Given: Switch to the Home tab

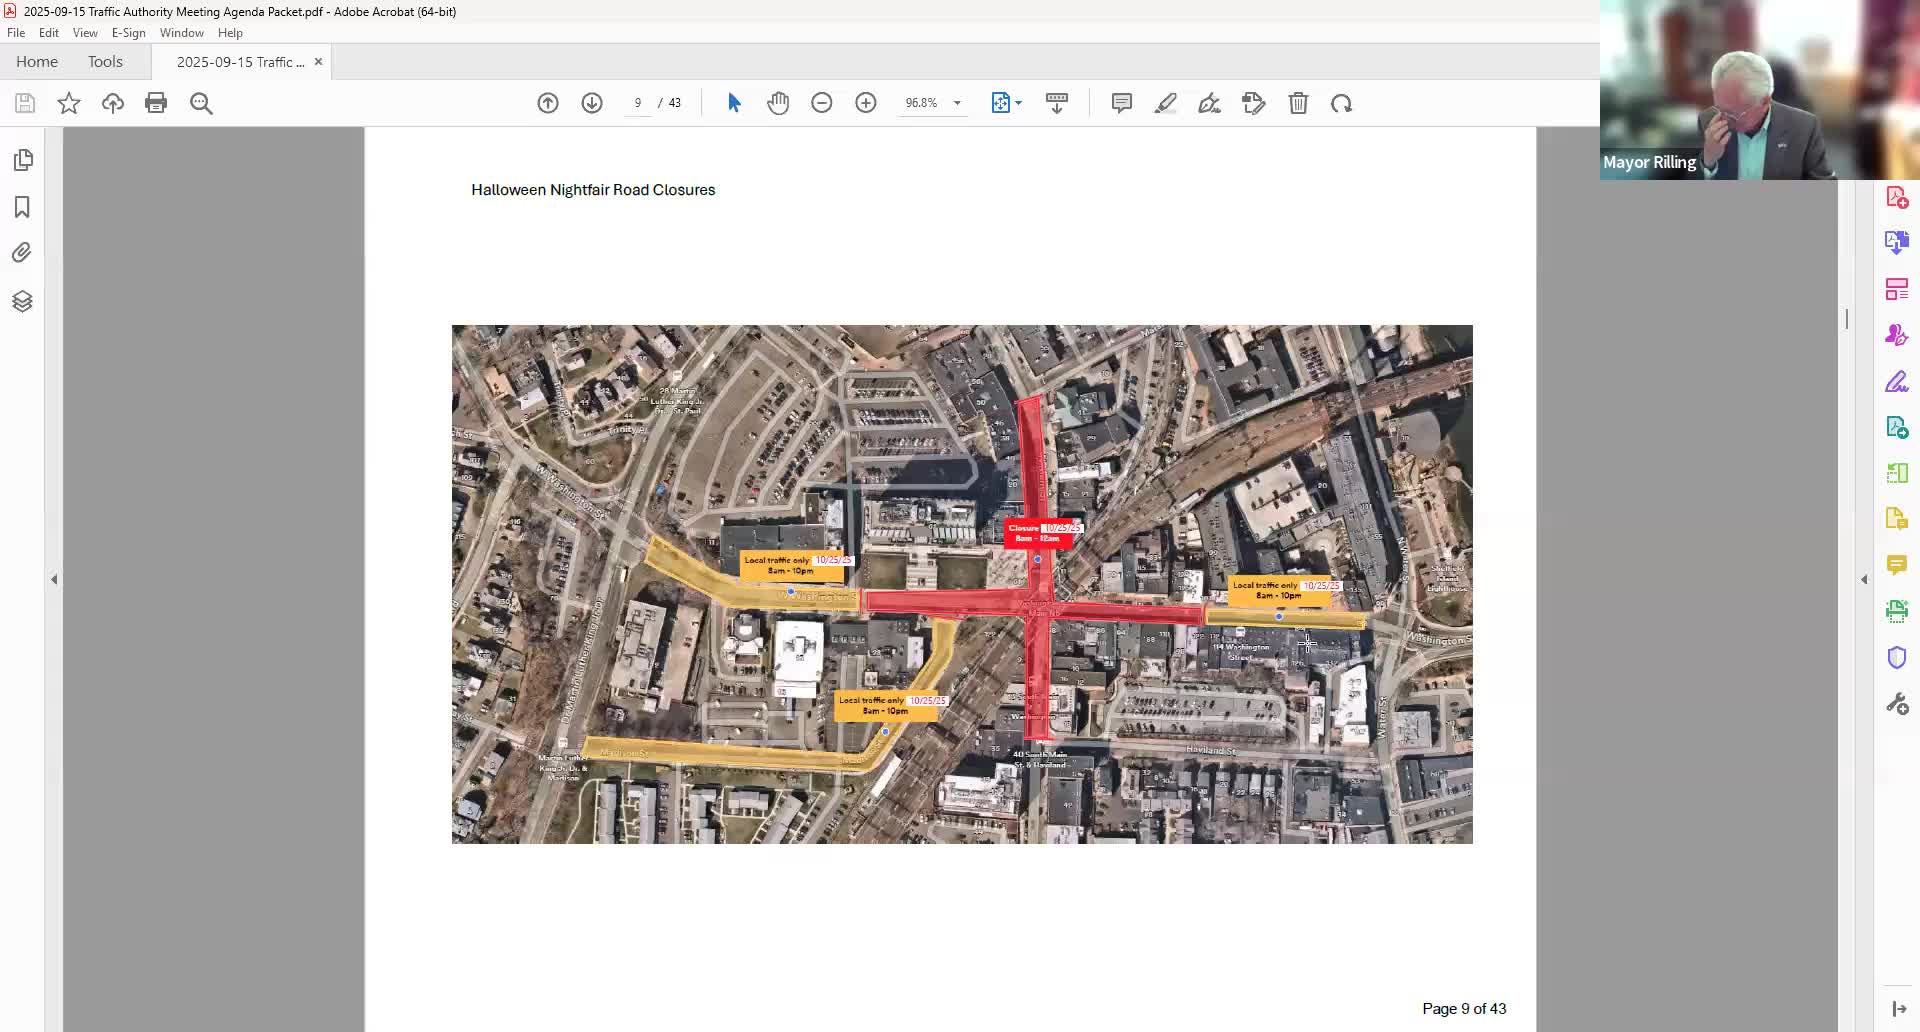Looking at the screenshot, I should point(37,62).
